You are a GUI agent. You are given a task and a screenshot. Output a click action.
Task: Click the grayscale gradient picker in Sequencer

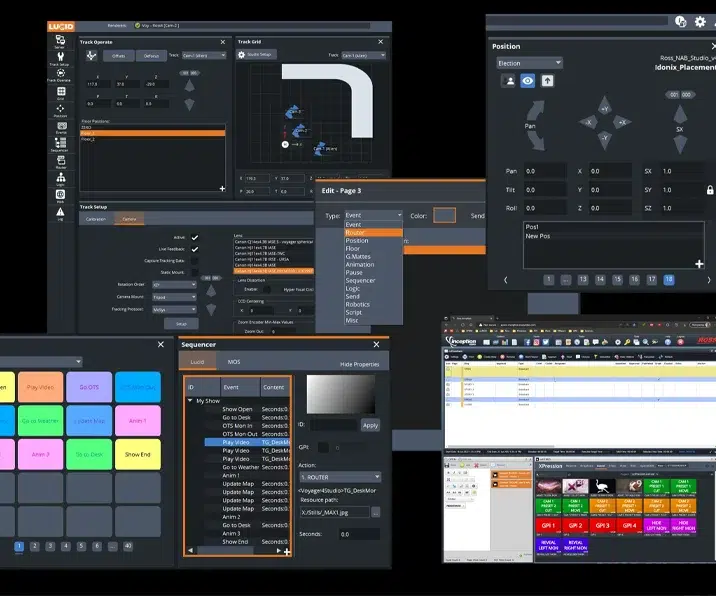click(x=341, y=395)
